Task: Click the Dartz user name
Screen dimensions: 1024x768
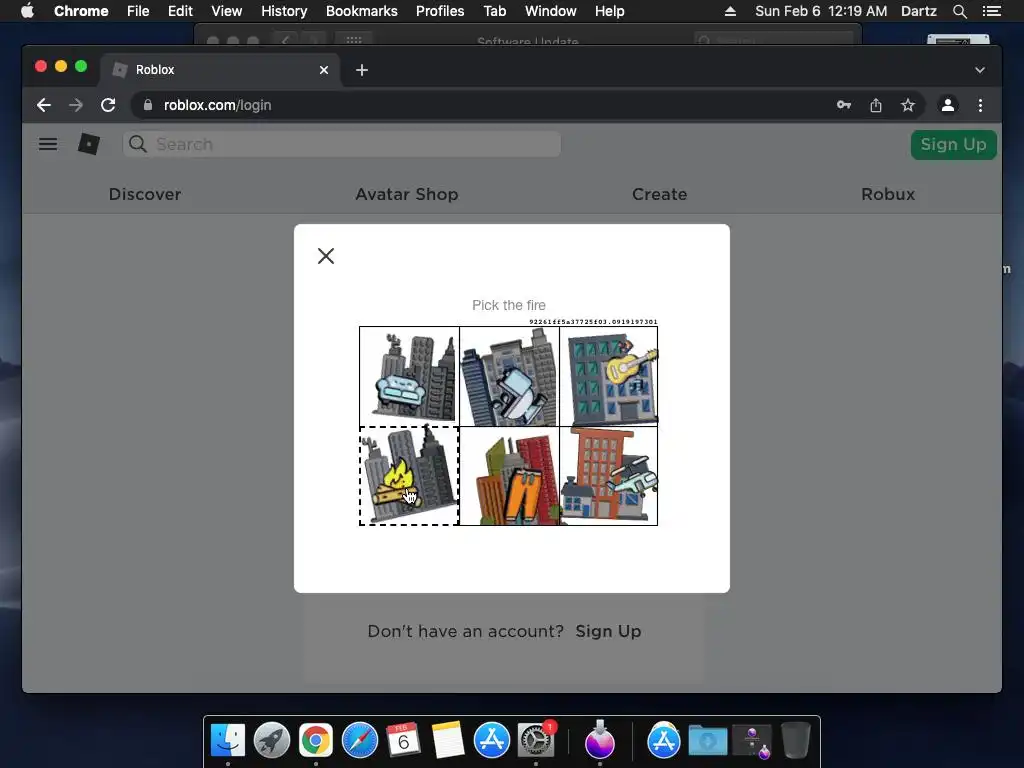Action: click(x=919, y=11)
